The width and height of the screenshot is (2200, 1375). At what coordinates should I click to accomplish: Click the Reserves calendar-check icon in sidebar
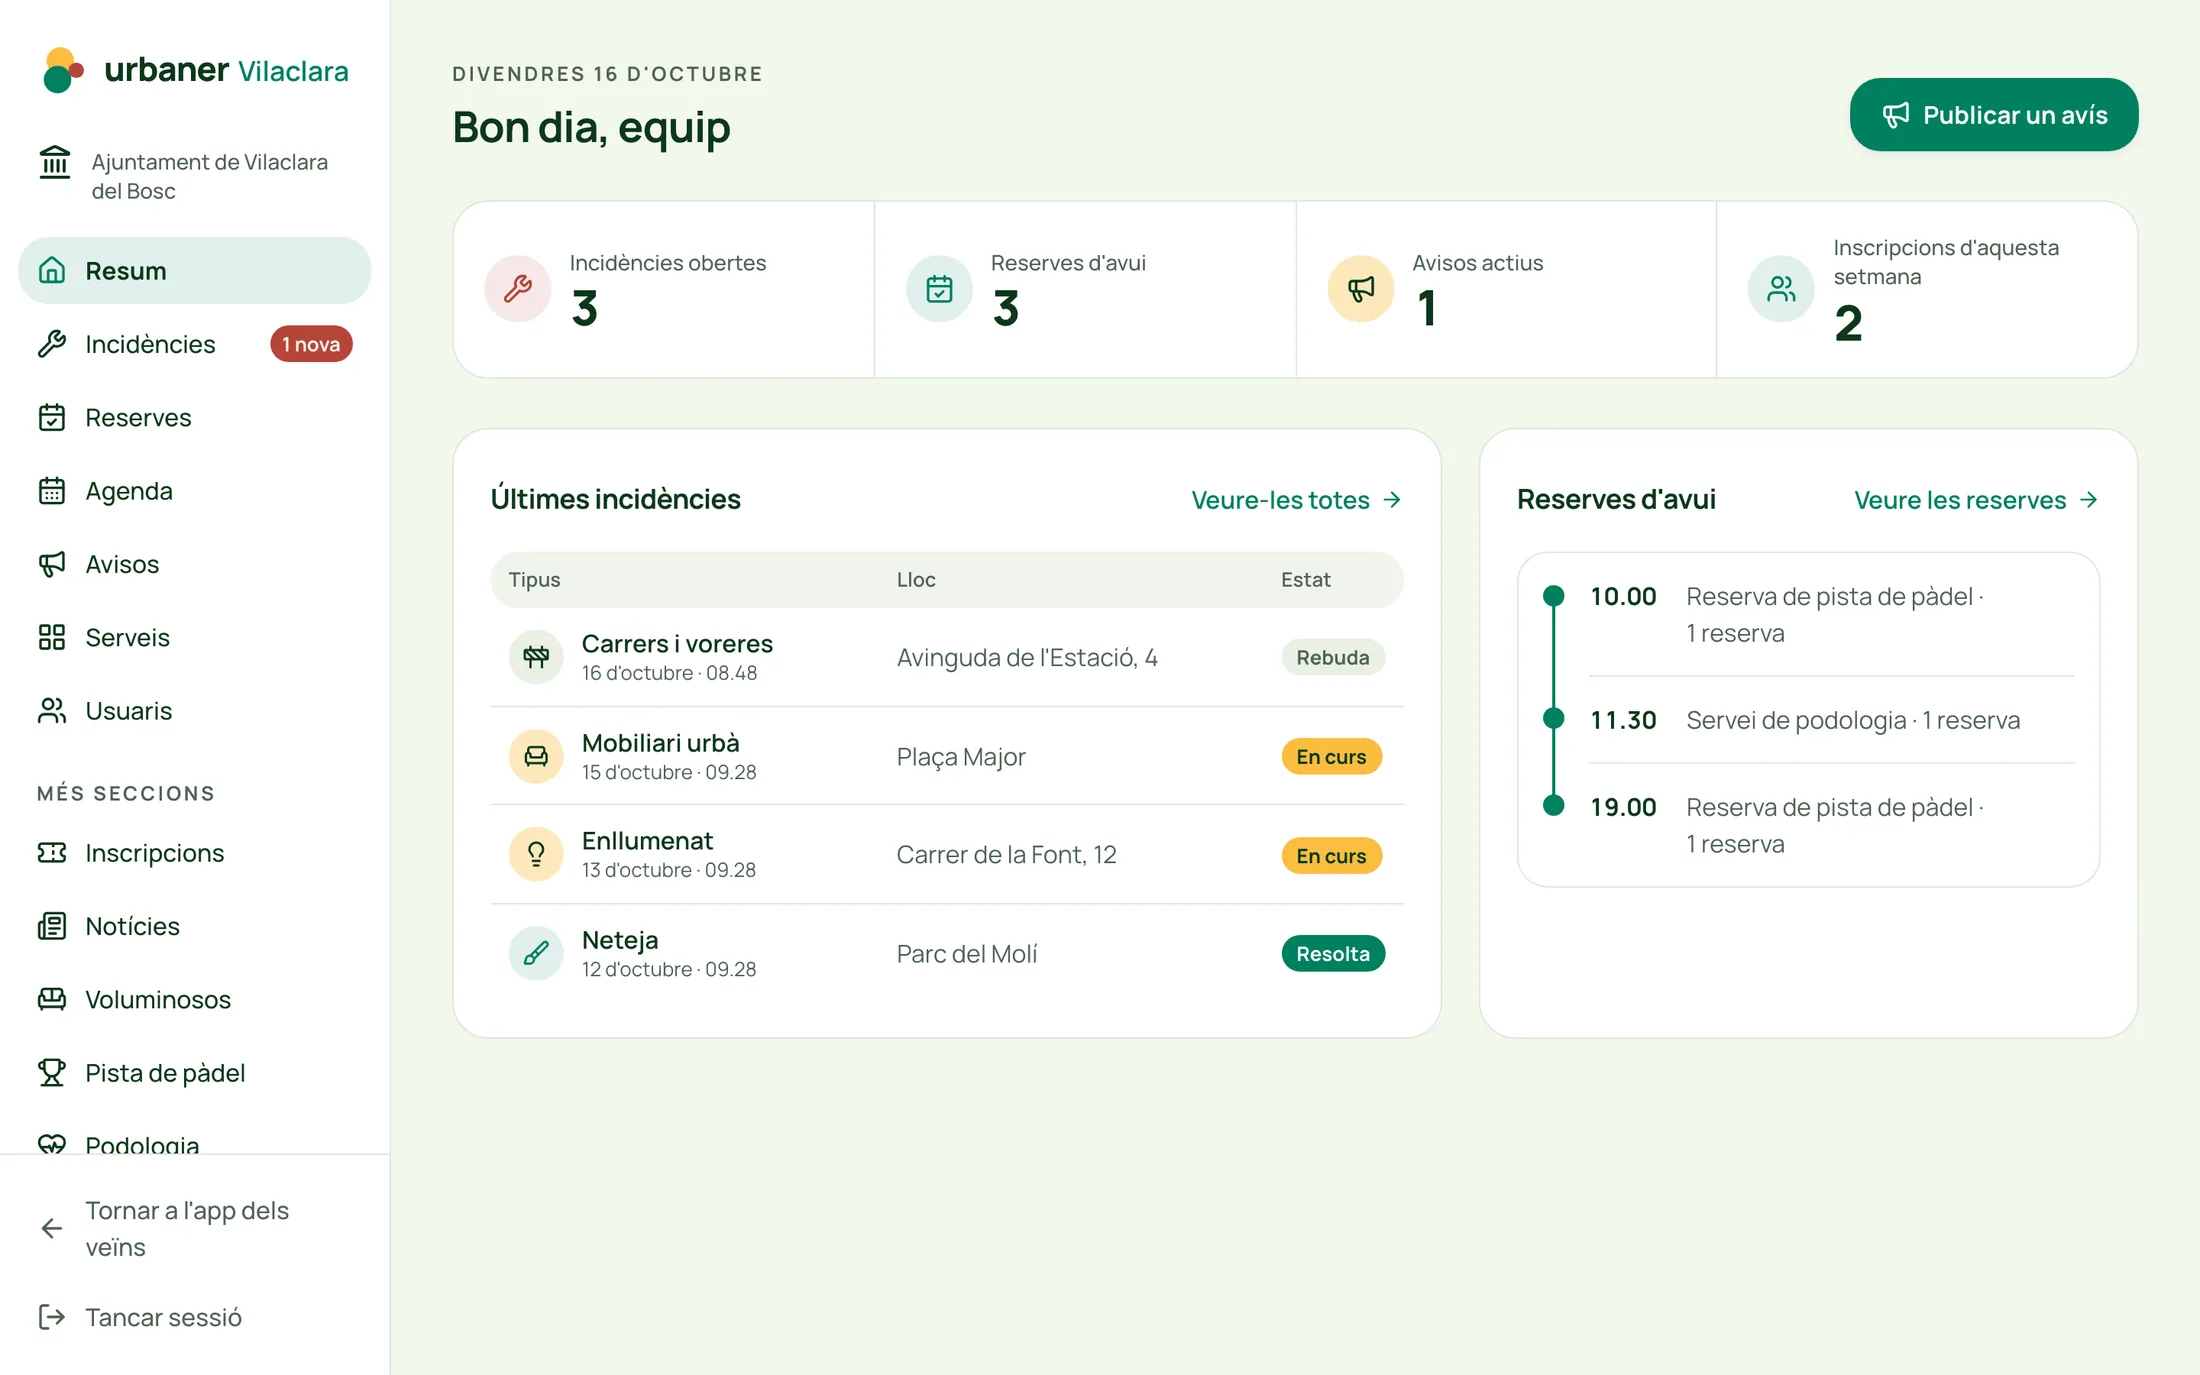tap(52, 417)
